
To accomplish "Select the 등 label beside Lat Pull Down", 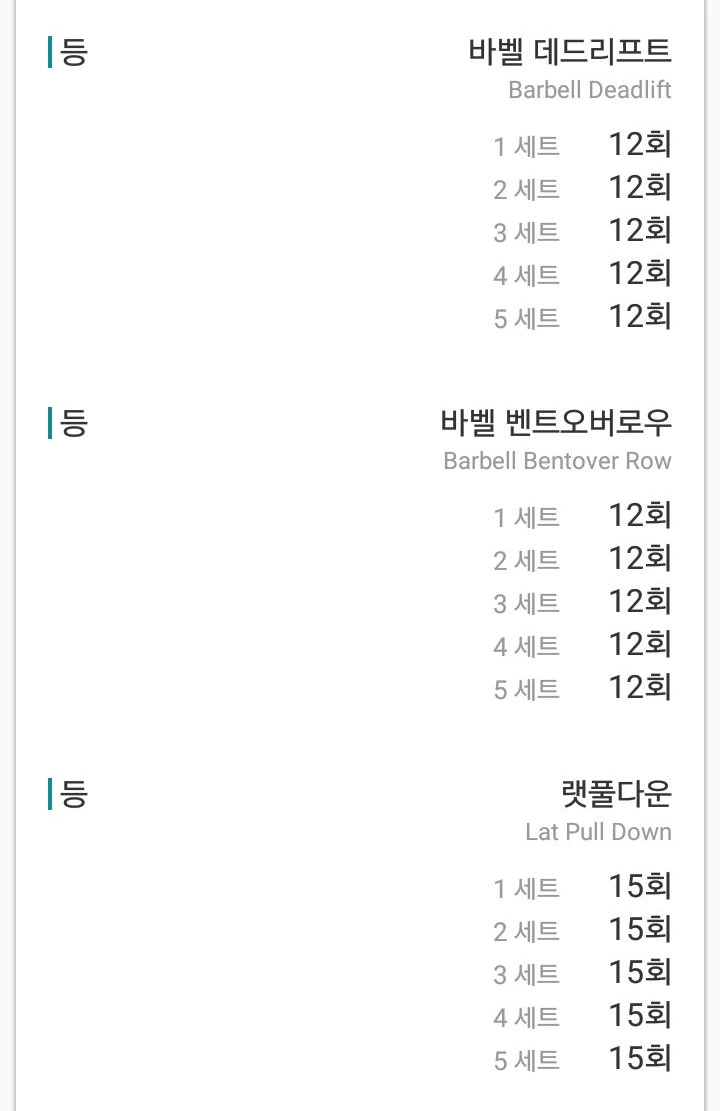I will click(x=74, y=794).
